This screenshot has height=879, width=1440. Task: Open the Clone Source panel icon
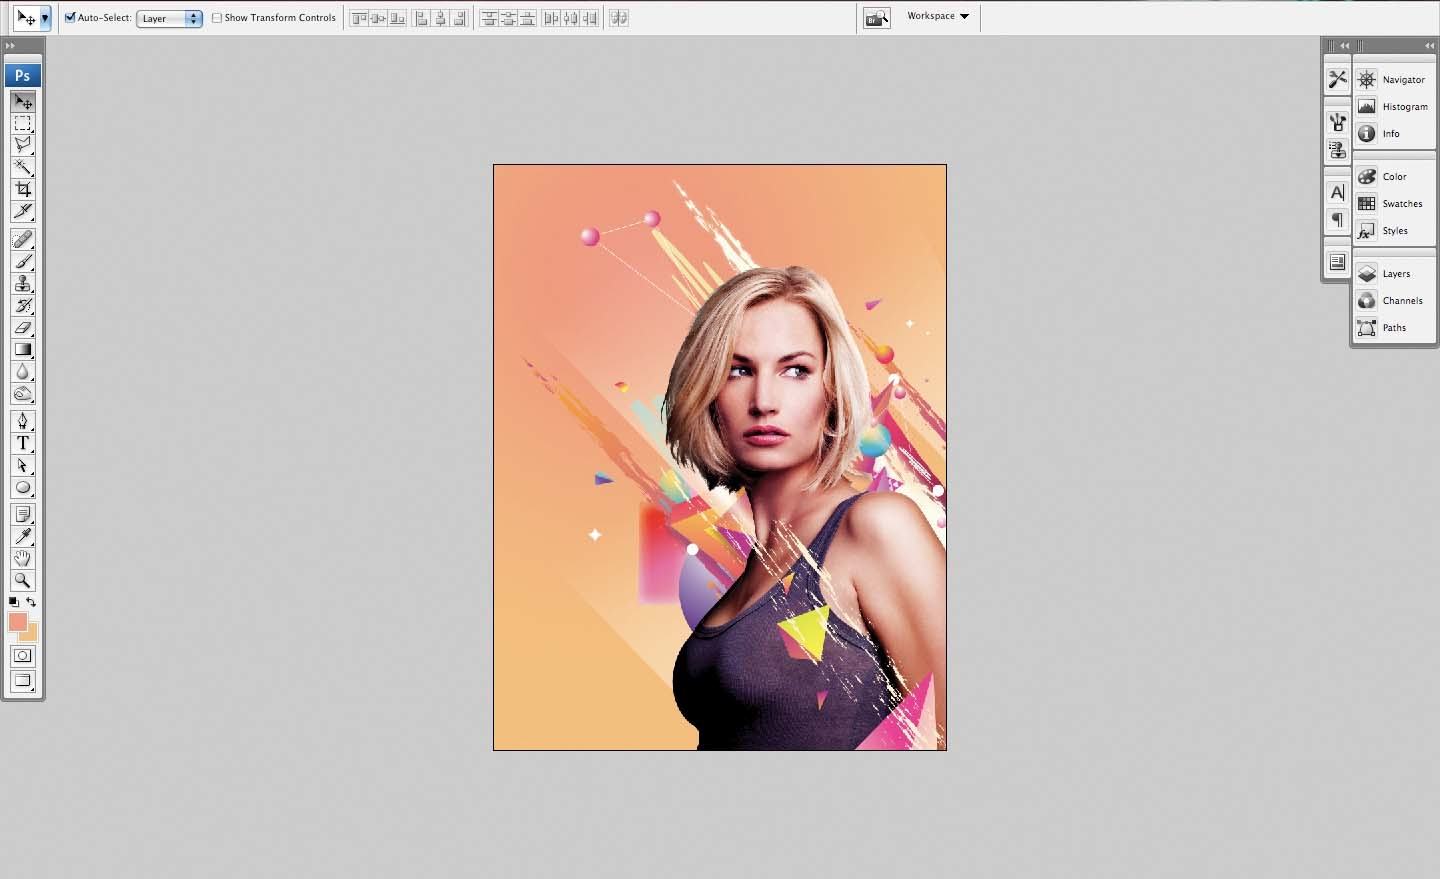[x=1337, y=150]
